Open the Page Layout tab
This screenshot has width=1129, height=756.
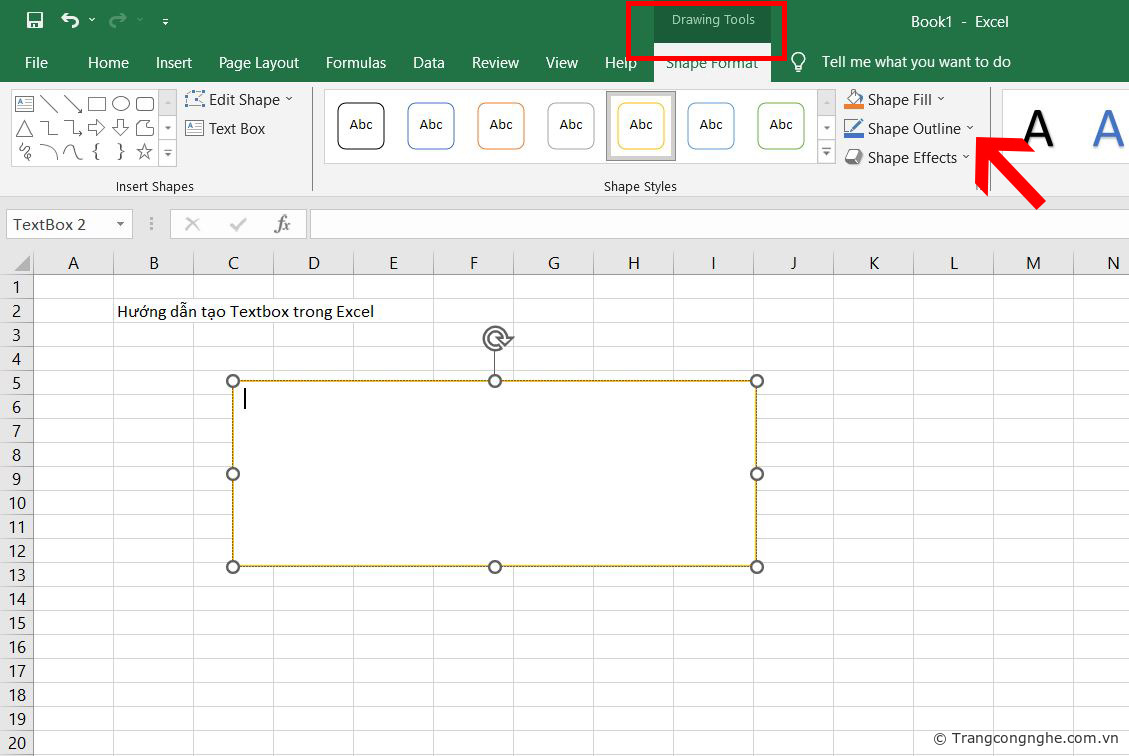[259, 62]
